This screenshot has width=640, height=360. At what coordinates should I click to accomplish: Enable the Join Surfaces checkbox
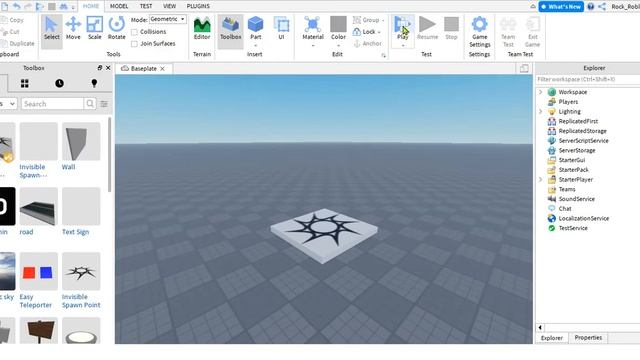(134, 44)
